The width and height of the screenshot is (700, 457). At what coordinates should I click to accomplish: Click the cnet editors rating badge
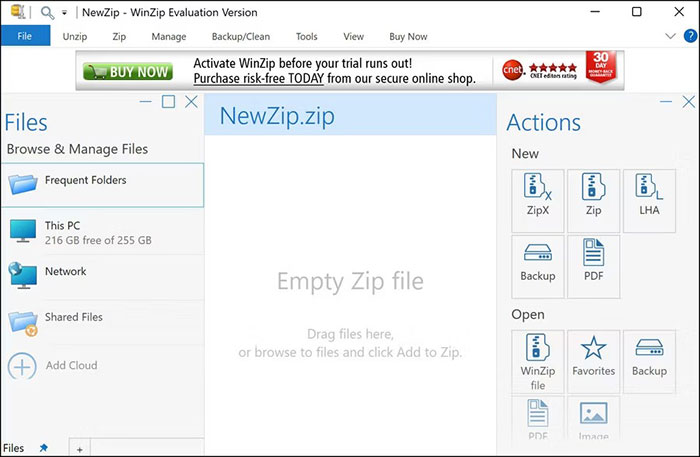point(539,70)
